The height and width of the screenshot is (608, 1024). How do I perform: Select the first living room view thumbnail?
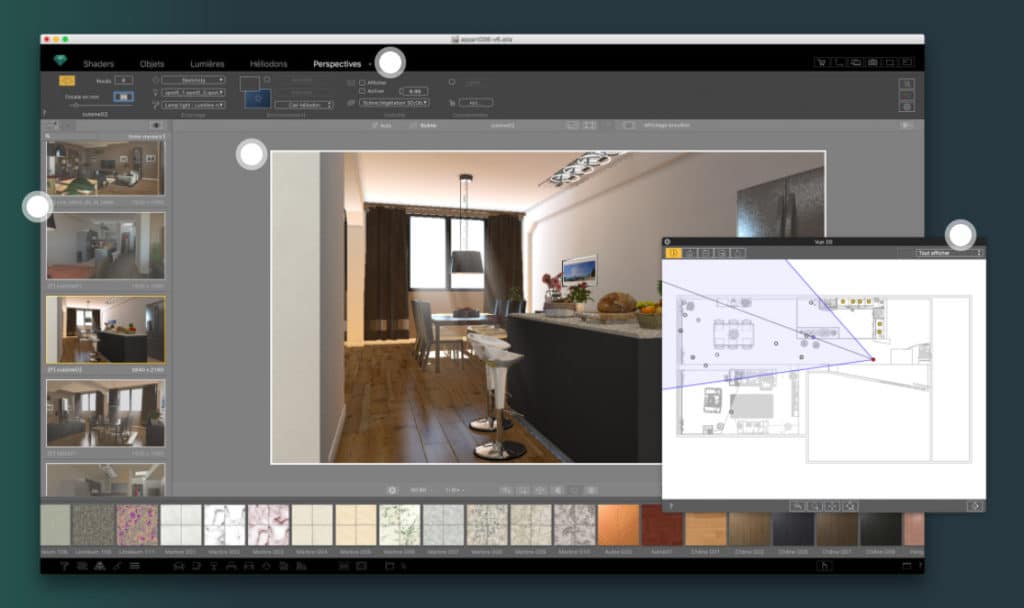pyautogui.click(x=105, y=168)
